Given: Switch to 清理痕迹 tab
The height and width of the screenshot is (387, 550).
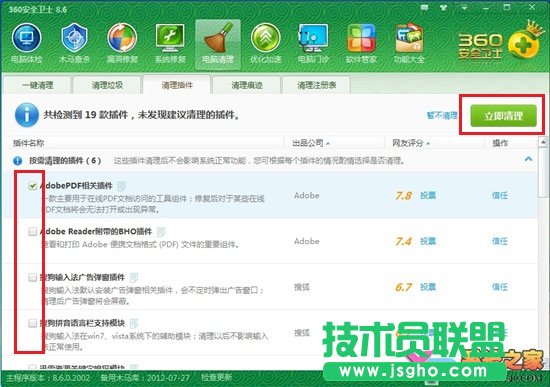Looking at the screenshot, I should (x=247, y=85).
